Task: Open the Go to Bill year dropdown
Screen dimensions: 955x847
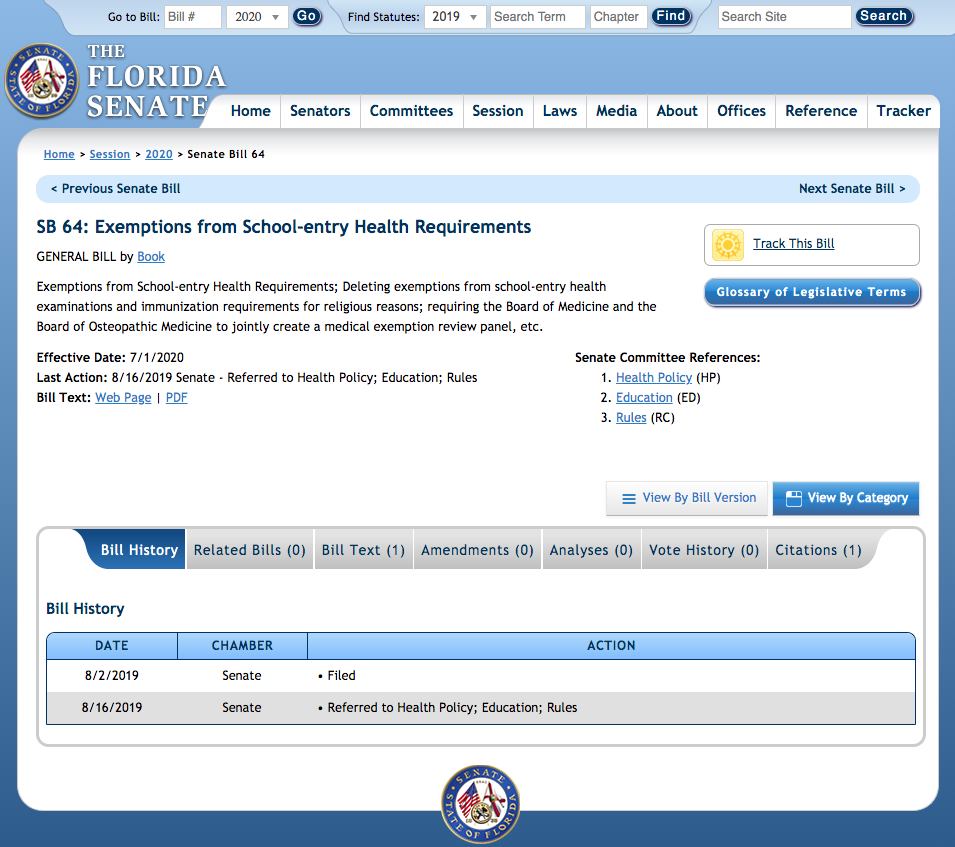Action: (x=256, y=16)
